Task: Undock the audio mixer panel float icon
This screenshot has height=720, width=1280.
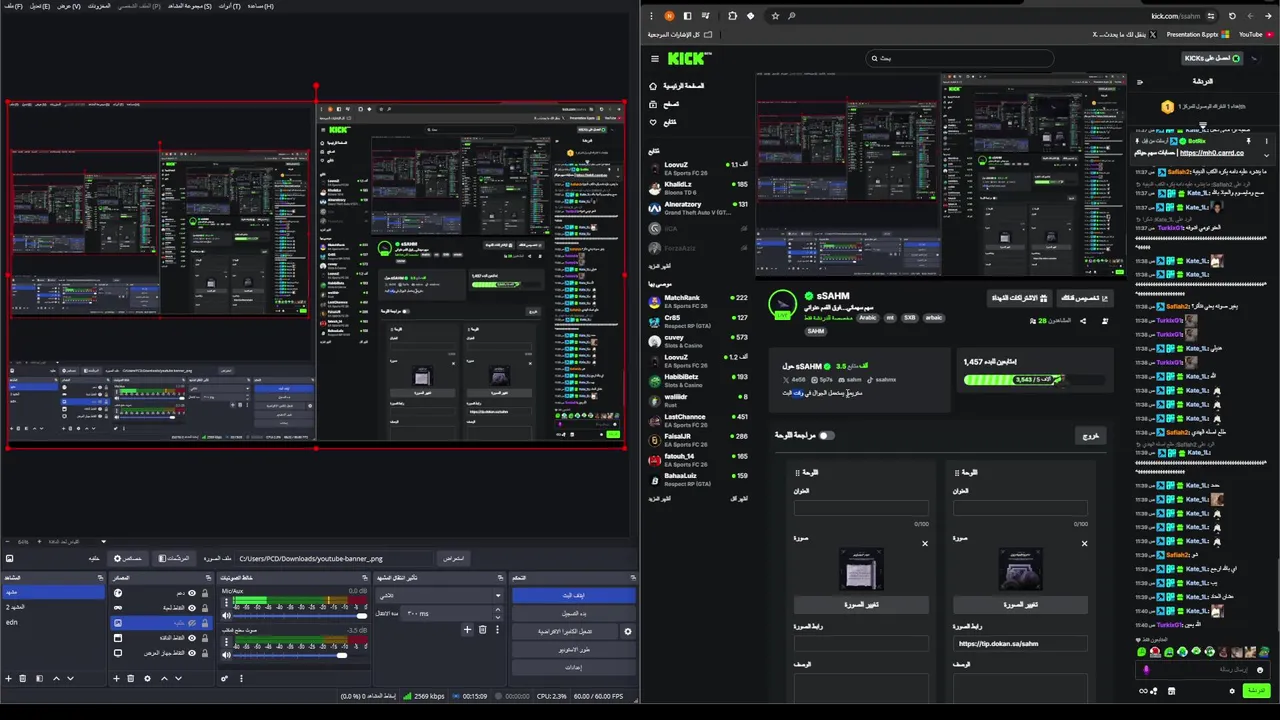Action: coord(364,577)
